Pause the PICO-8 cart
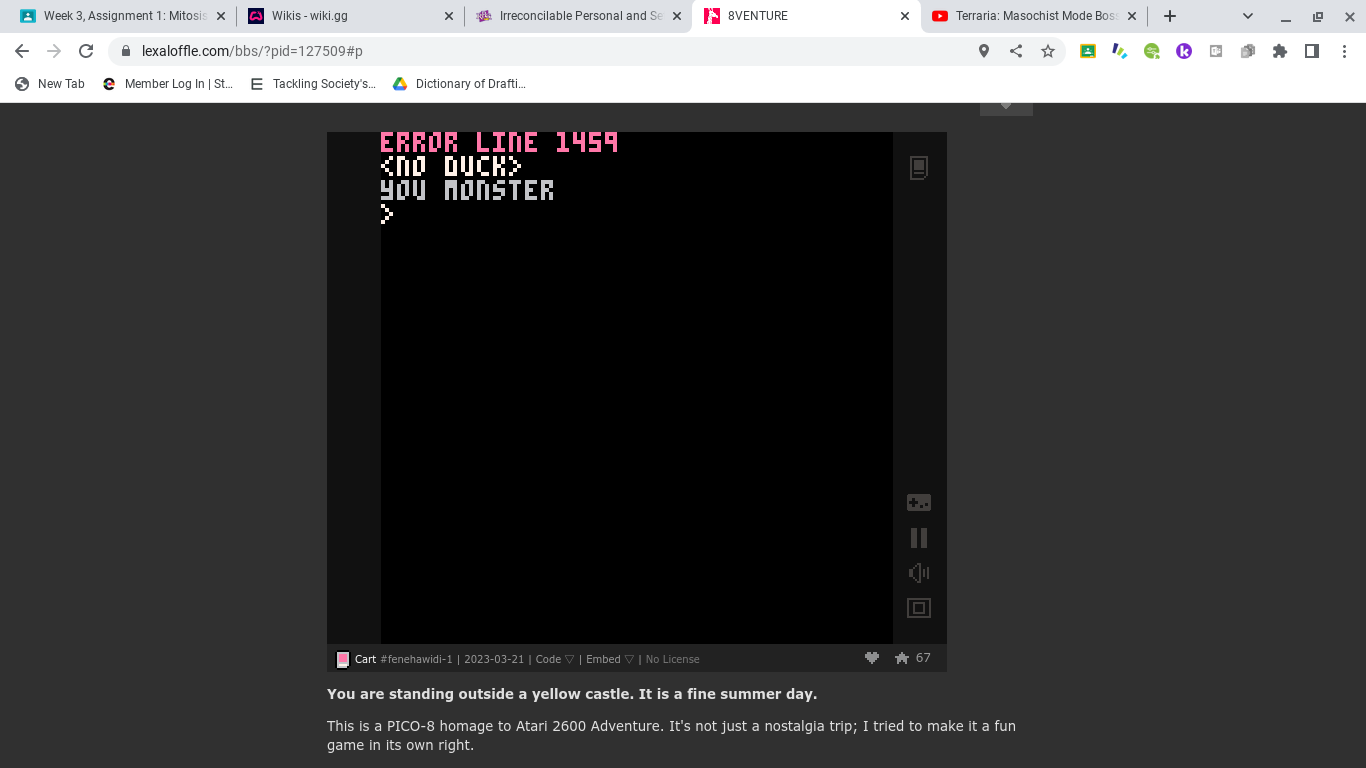This screenshot has width=1366, height=768. (919, 538)
